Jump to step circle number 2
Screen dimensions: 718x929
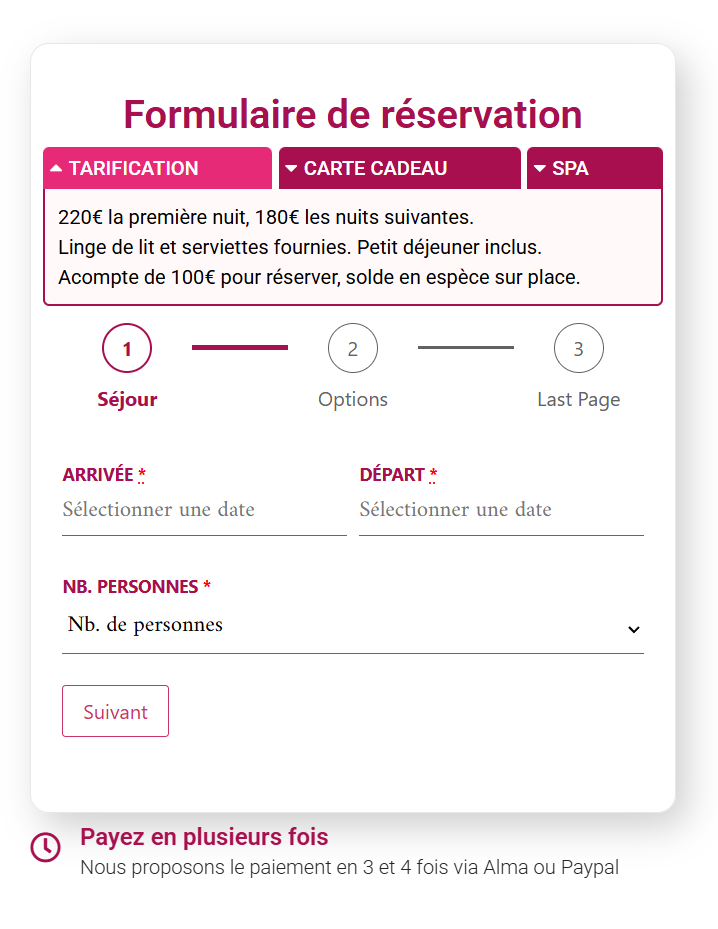pos(353,349)
